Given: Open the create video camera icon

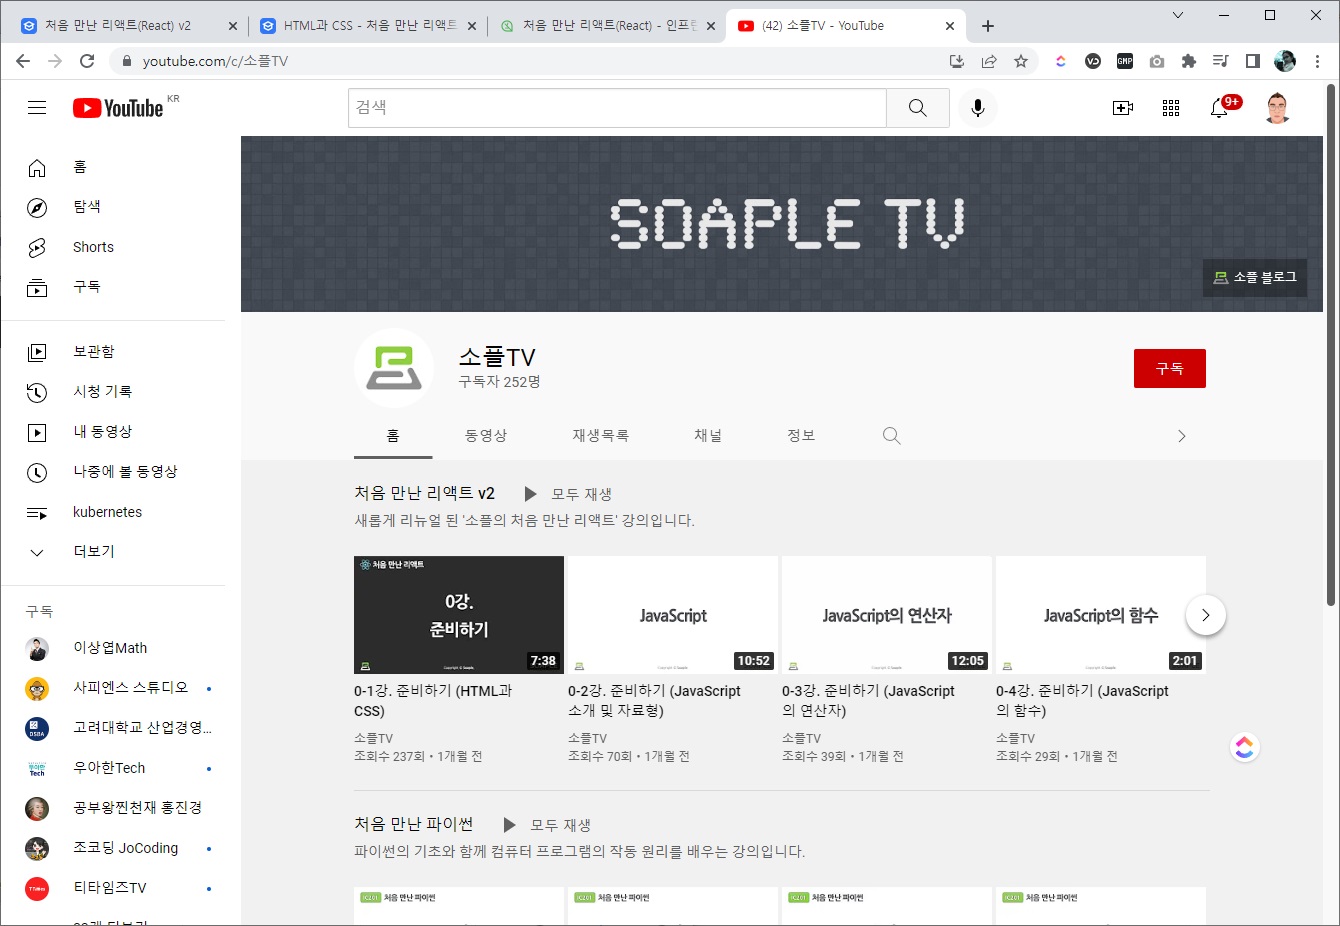Looking at the screenshot, I should [x=1123, y=108].
